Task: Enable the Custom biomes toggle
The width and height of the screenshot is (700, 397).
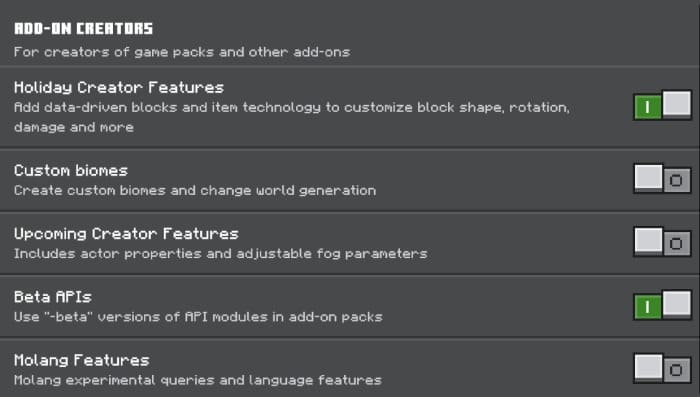Action: [662, 179]
